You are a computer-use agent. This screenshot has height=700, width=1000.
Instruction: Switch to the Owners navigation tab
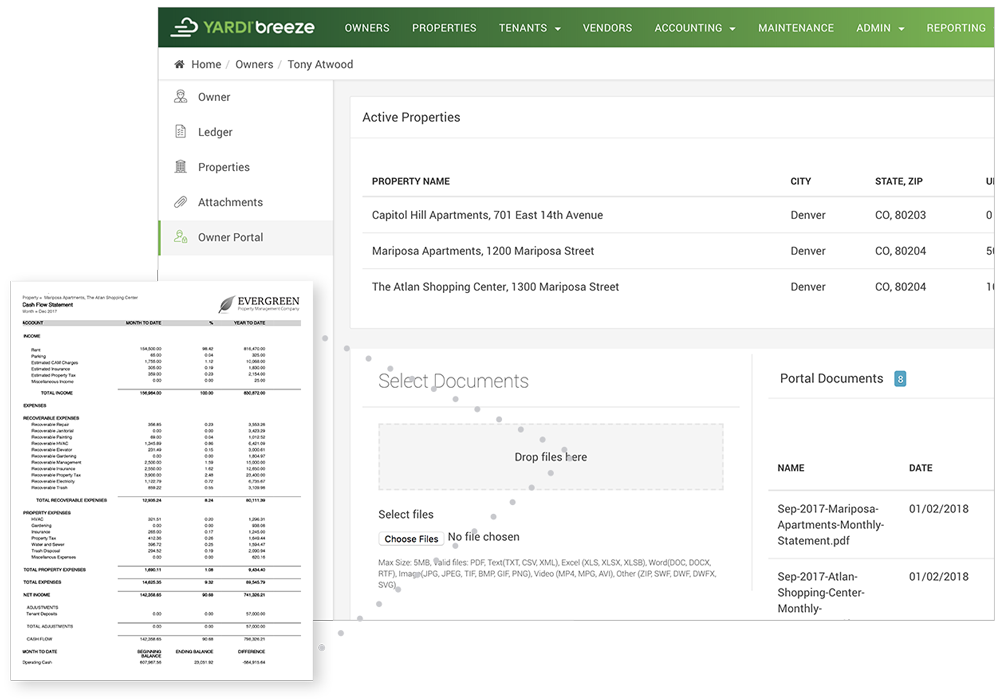tap(367, 28)
